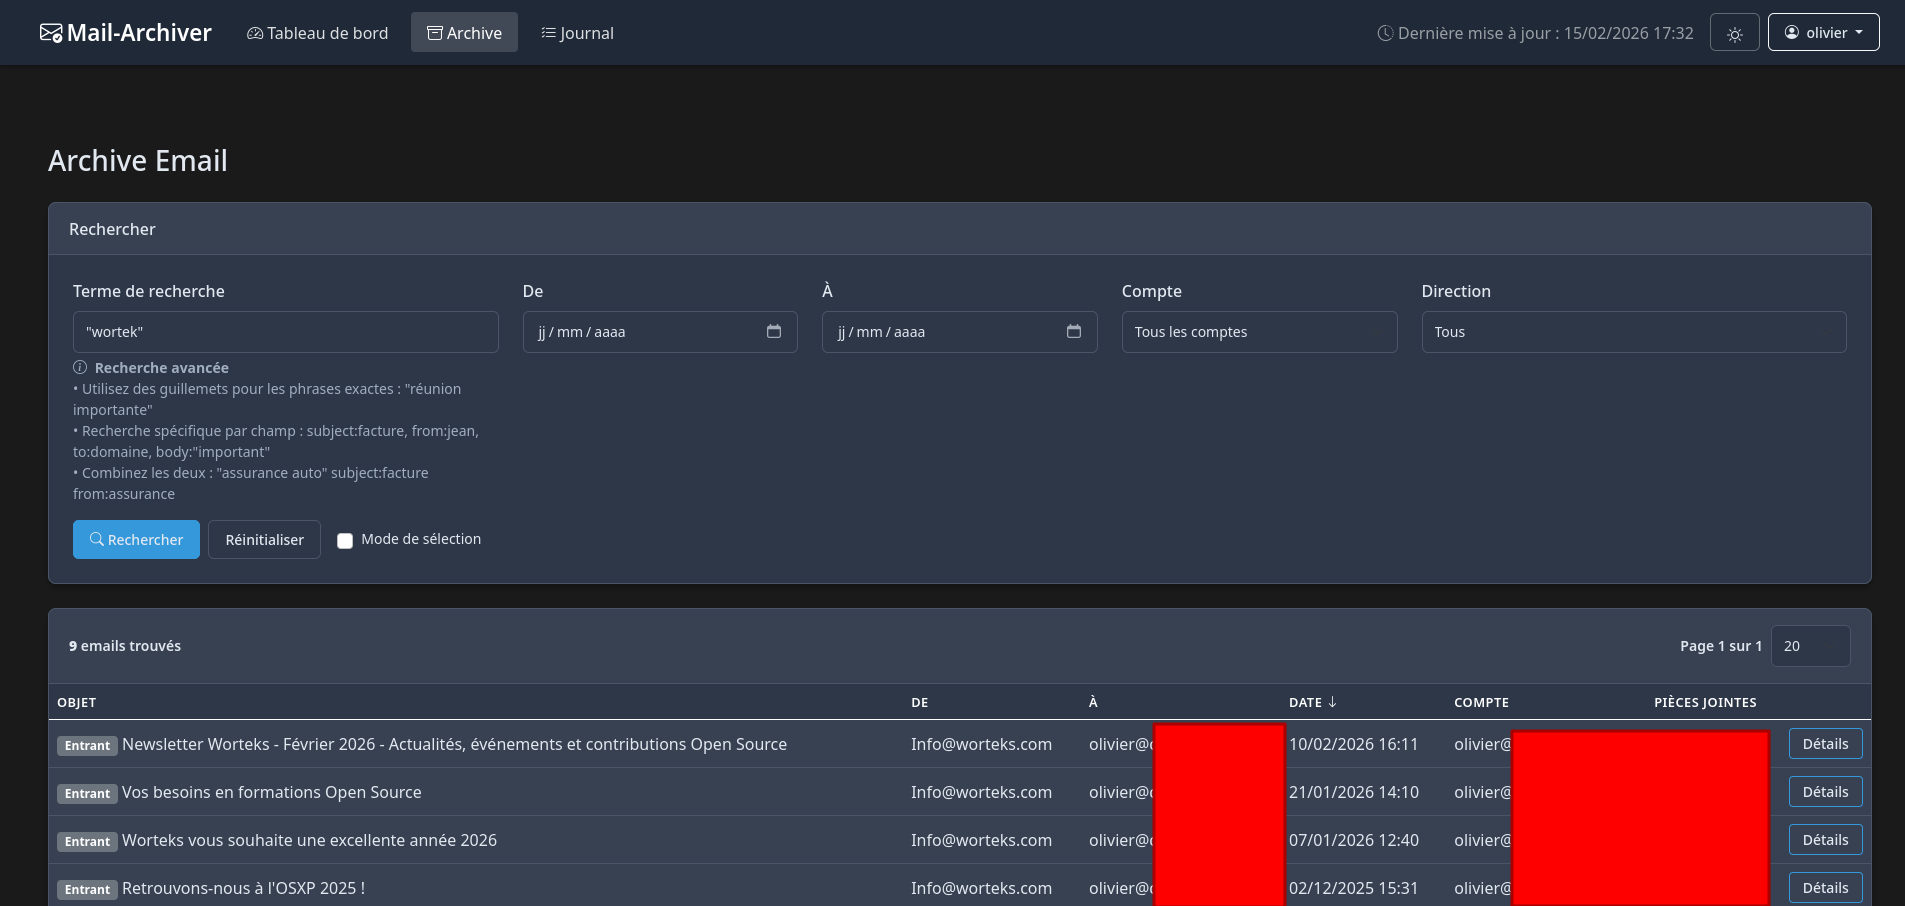This screenshot has width=1905, height=906.
Task: Open the calendar picker in À field
Action: click(x=1073, y=332)
